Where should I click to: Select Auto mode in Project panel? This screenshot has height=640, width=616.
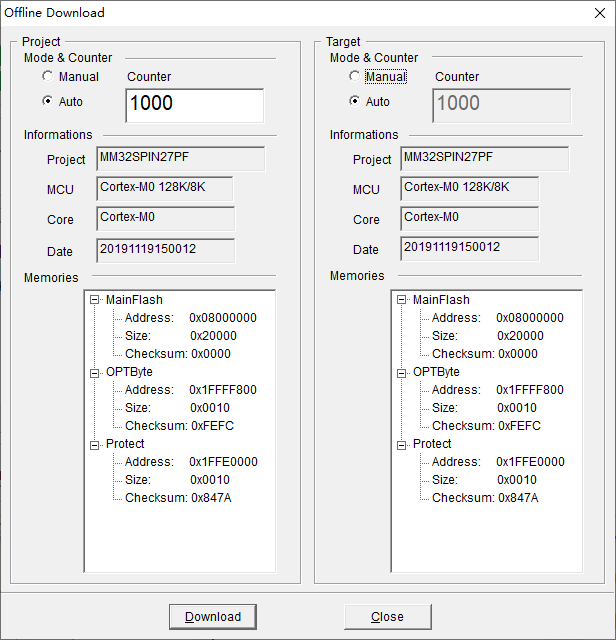pyautogui.click(x=62, y=101)
